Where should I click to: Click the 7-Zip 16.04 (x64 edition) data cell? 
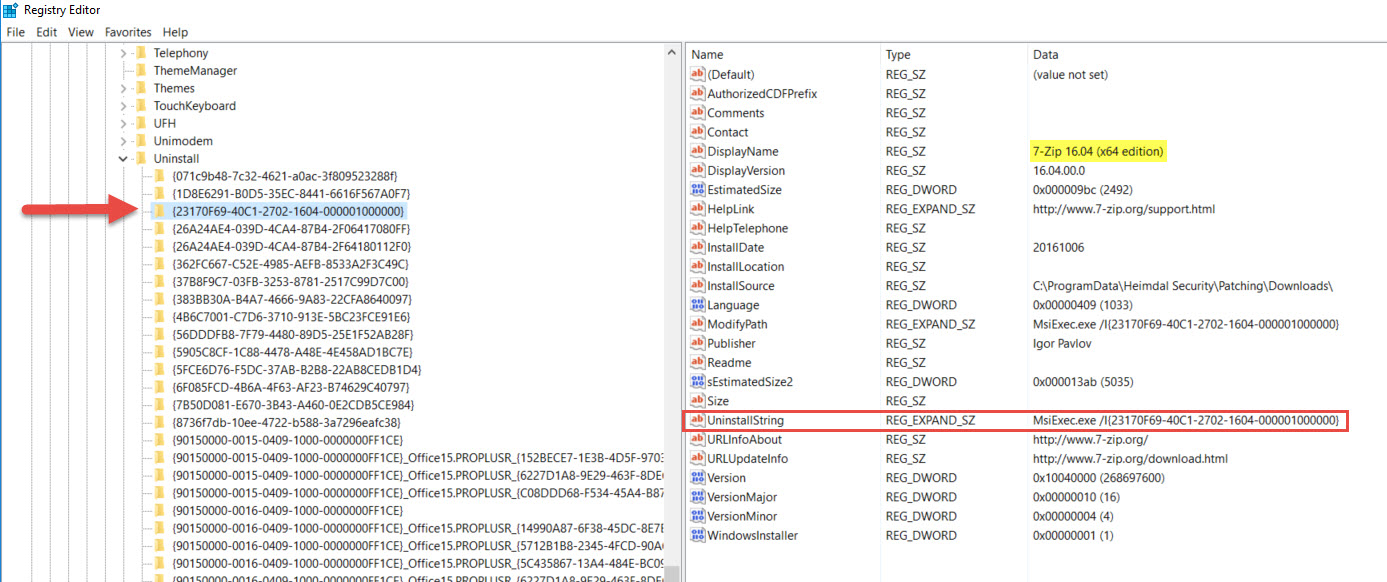pos(1099,152)
